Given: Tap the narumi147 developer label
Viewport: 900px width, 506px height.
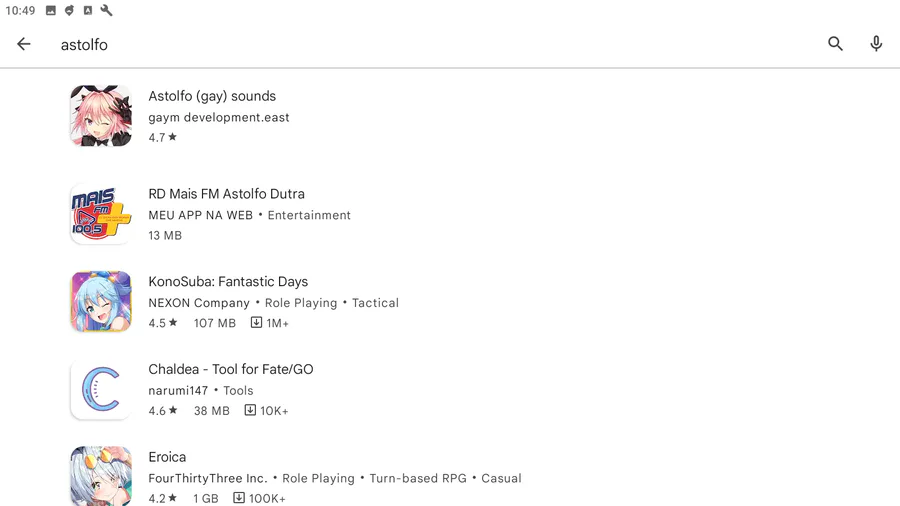Looking at the screenshot, I should pos(178,391).
